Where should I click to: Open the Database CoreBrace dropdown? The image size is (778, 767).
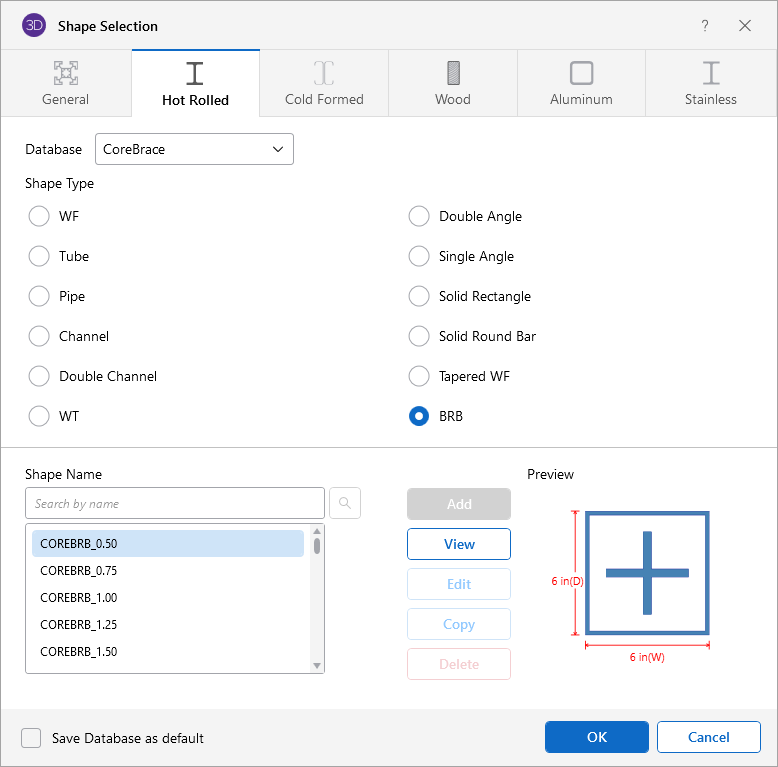point(194,149)
